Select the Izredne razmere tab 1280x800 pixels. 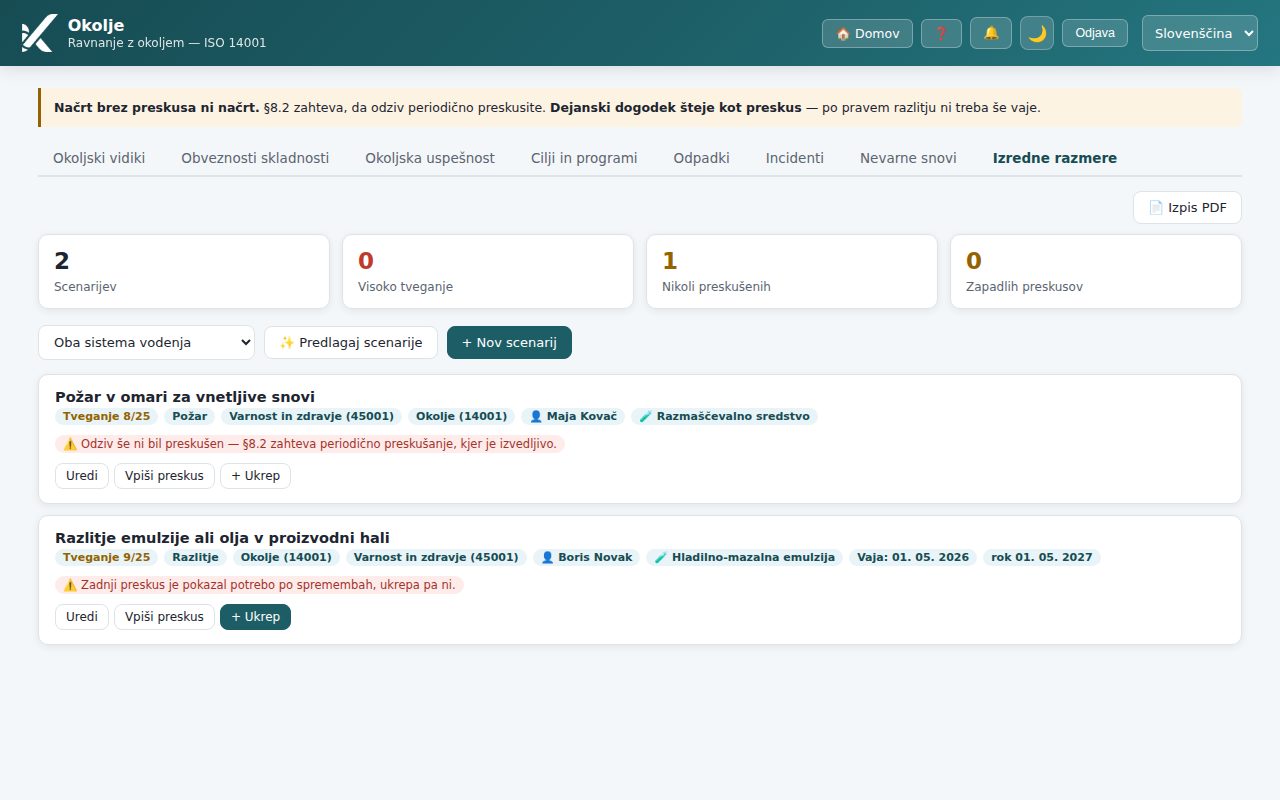coord(1055,158)
